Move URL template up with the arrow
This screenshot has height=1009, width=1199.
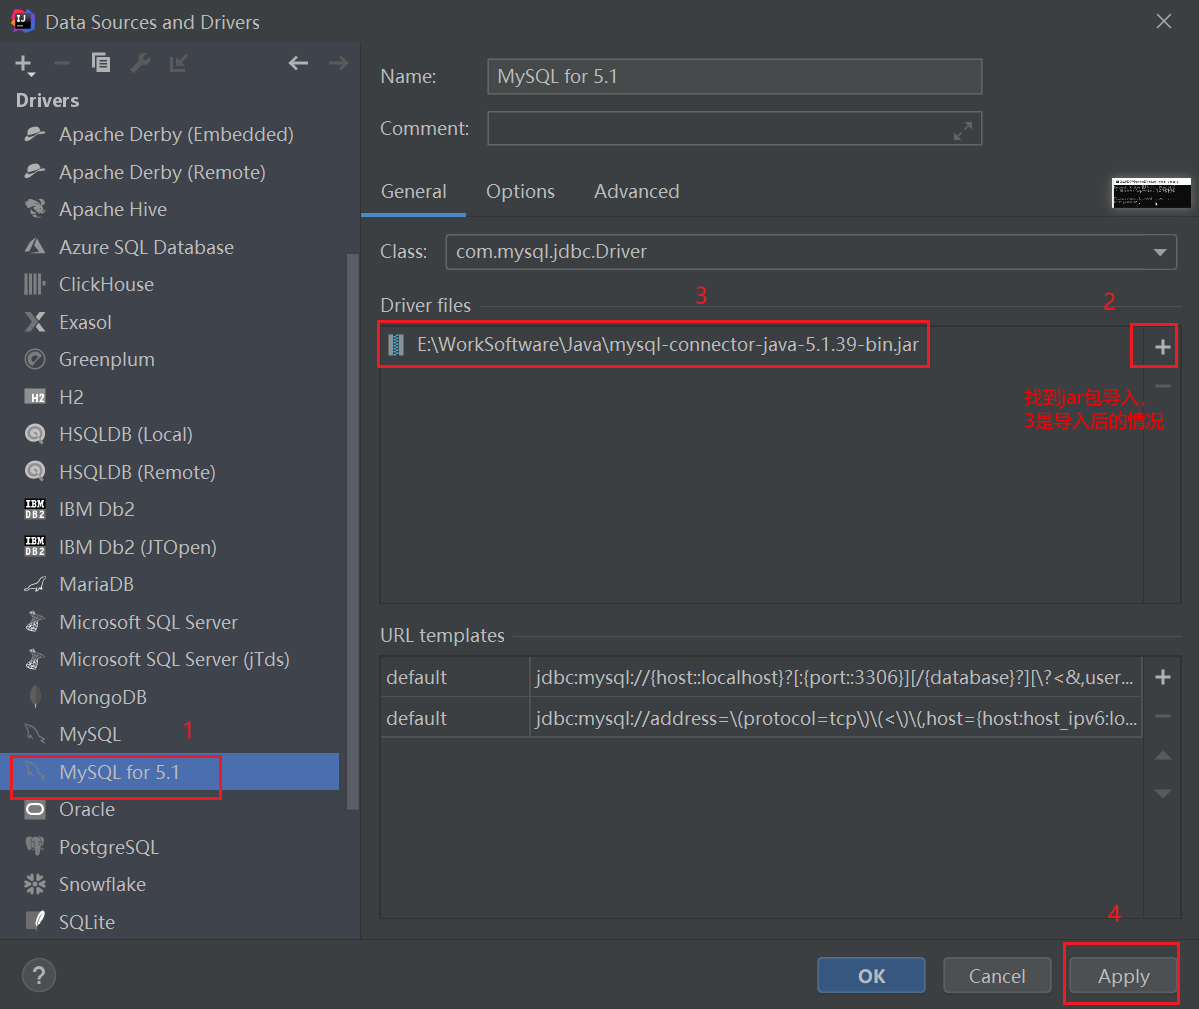click(x=1162, y=755)
